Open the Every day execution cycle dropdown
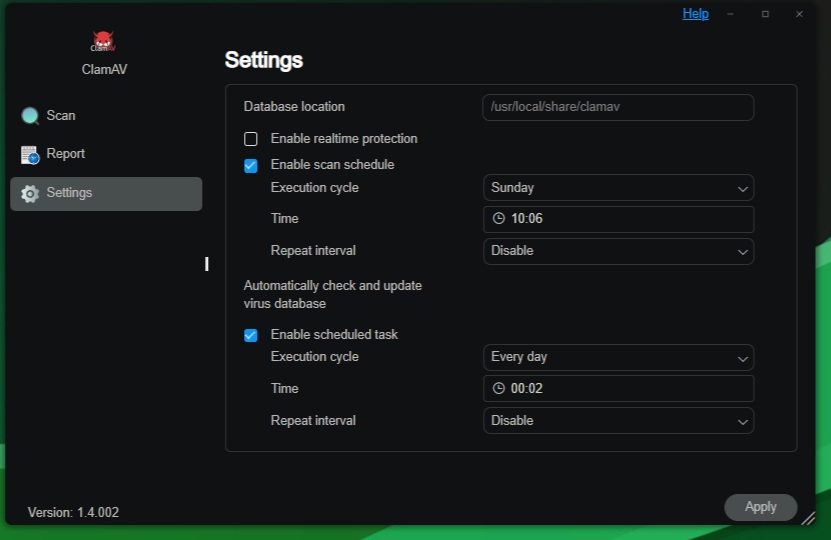This screenshot has height=540, width=831. pyautogui.click(x=618, y=357)
